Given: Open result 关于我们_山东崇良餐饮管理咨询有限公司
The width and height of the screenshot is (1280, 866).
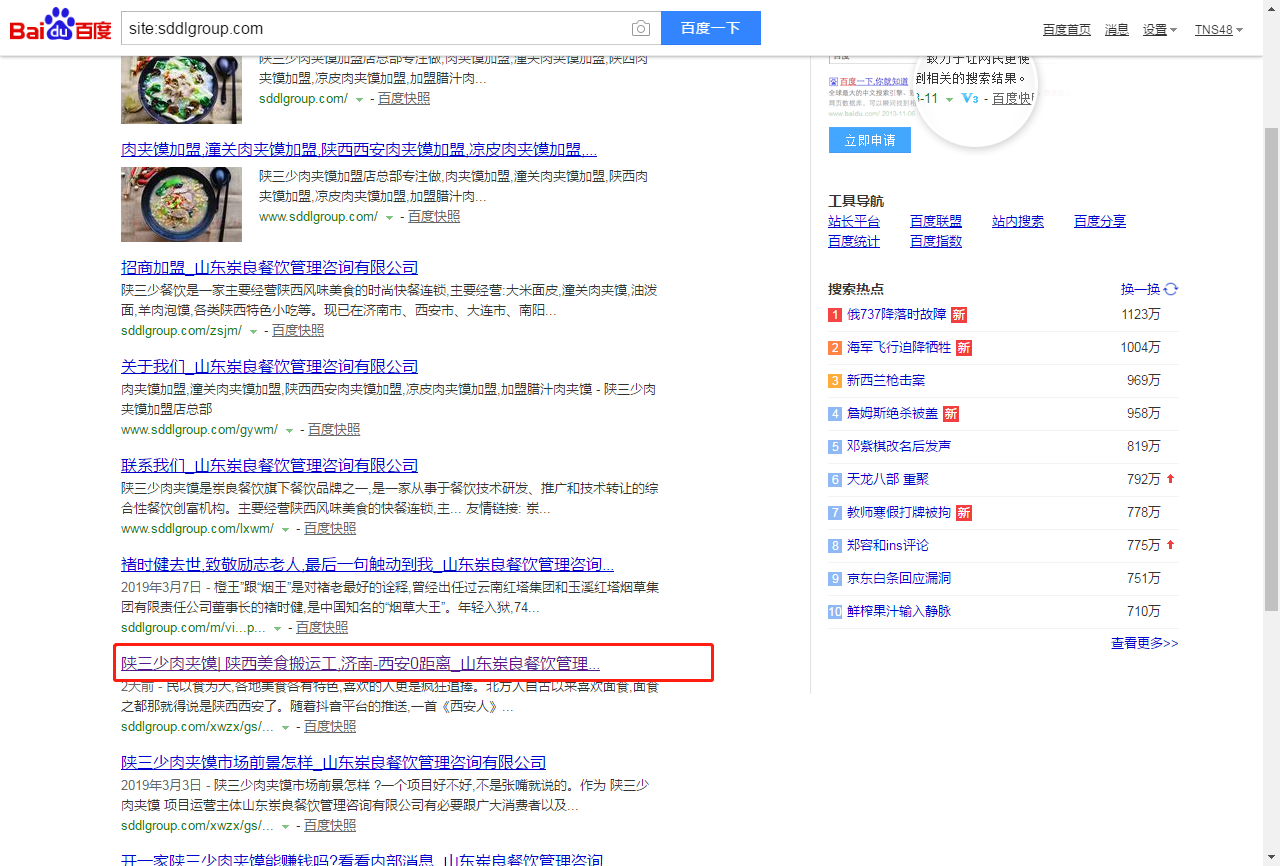Looking at the screenshot, I should coord(270,367).
